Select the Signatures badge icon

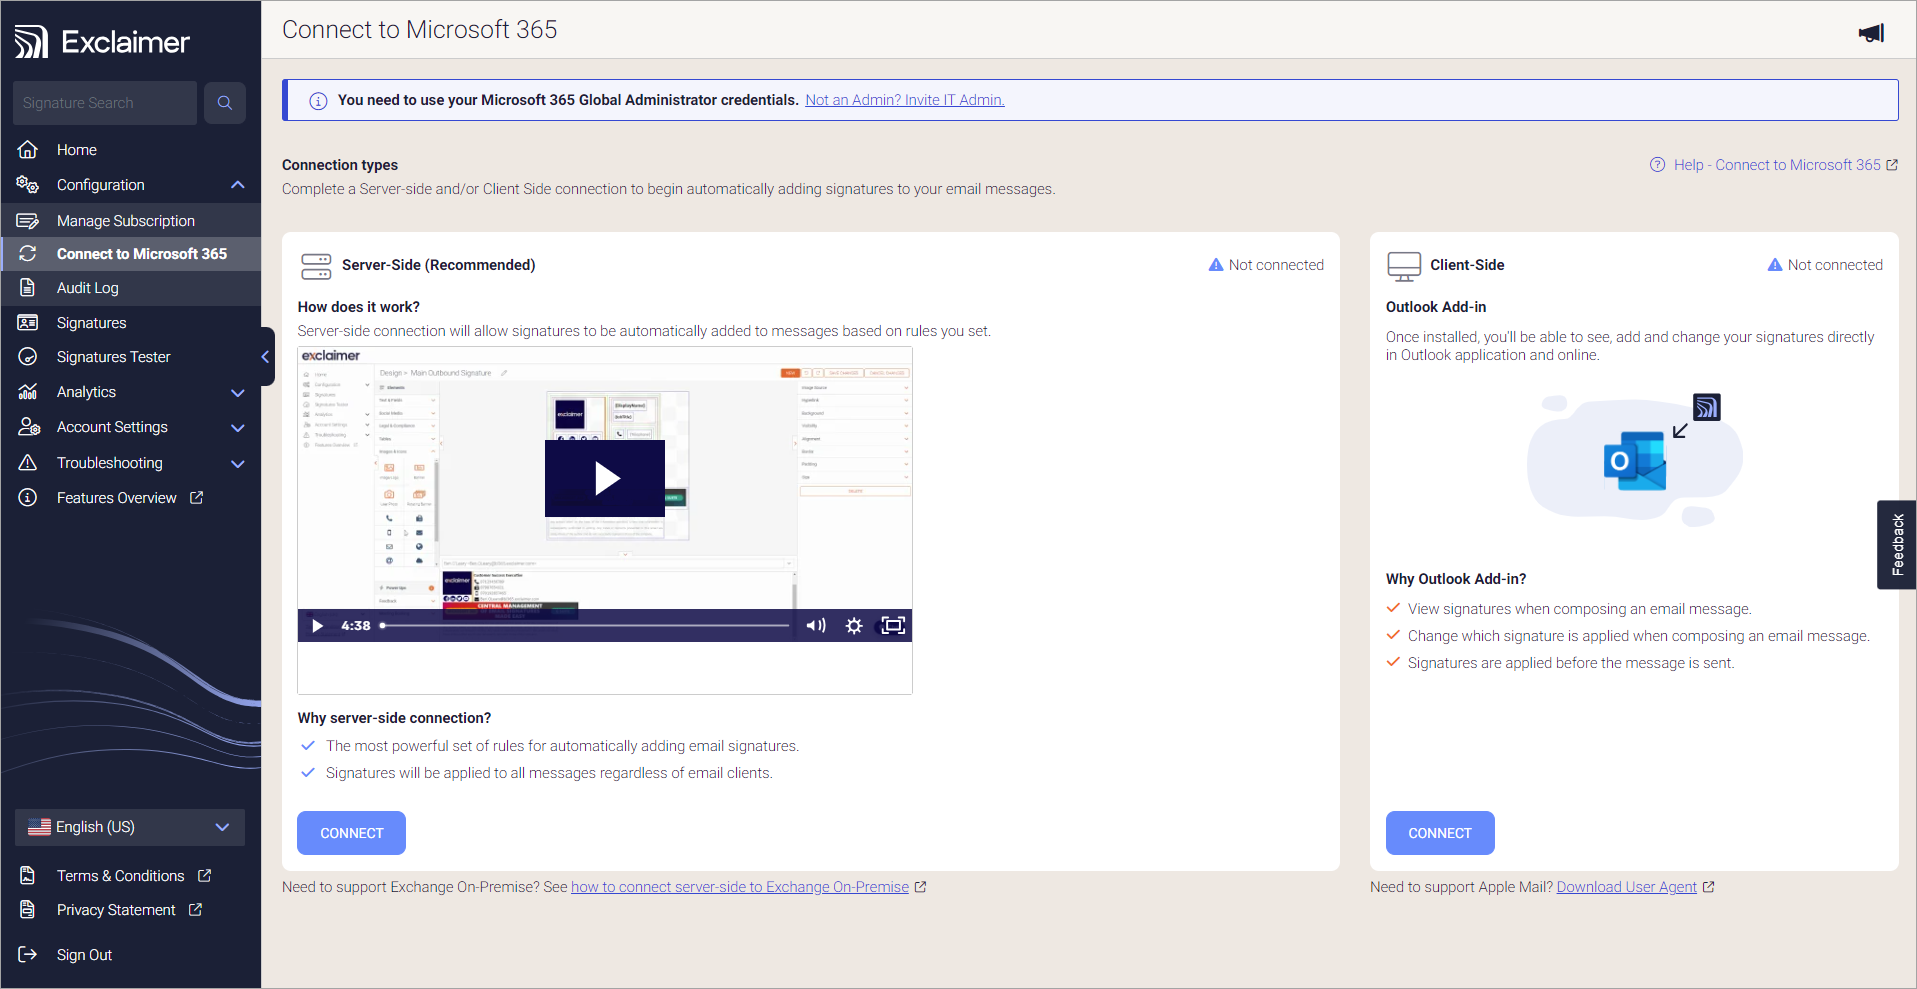28,322
